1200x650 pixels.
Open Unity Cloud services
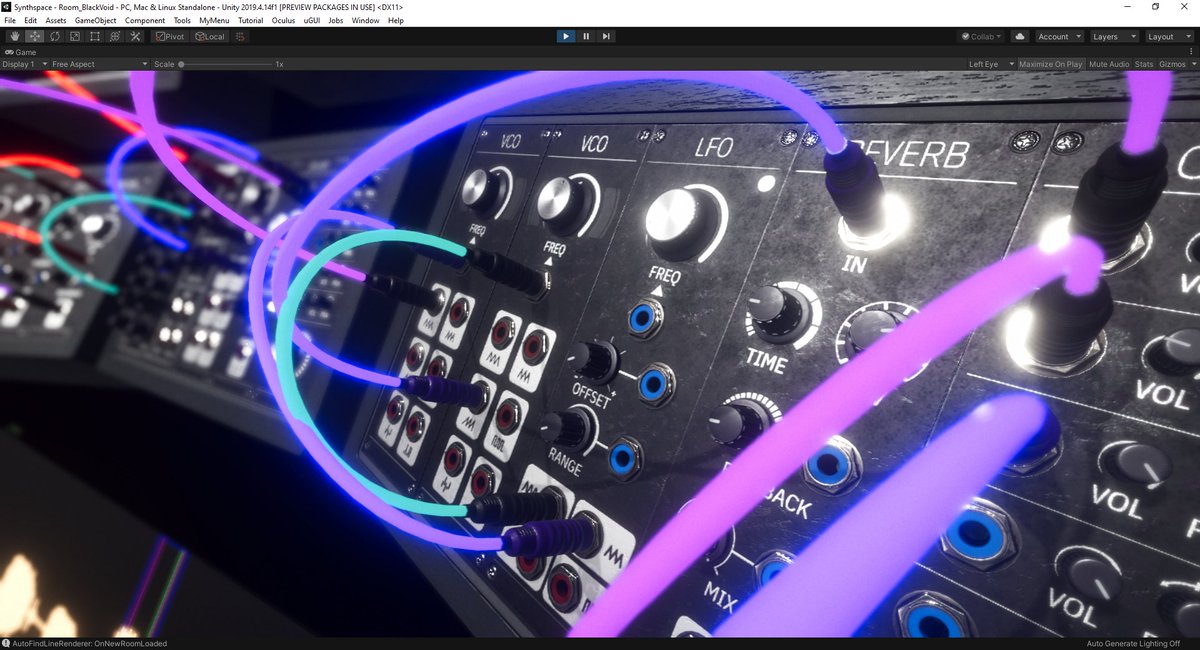point(1020,36)
